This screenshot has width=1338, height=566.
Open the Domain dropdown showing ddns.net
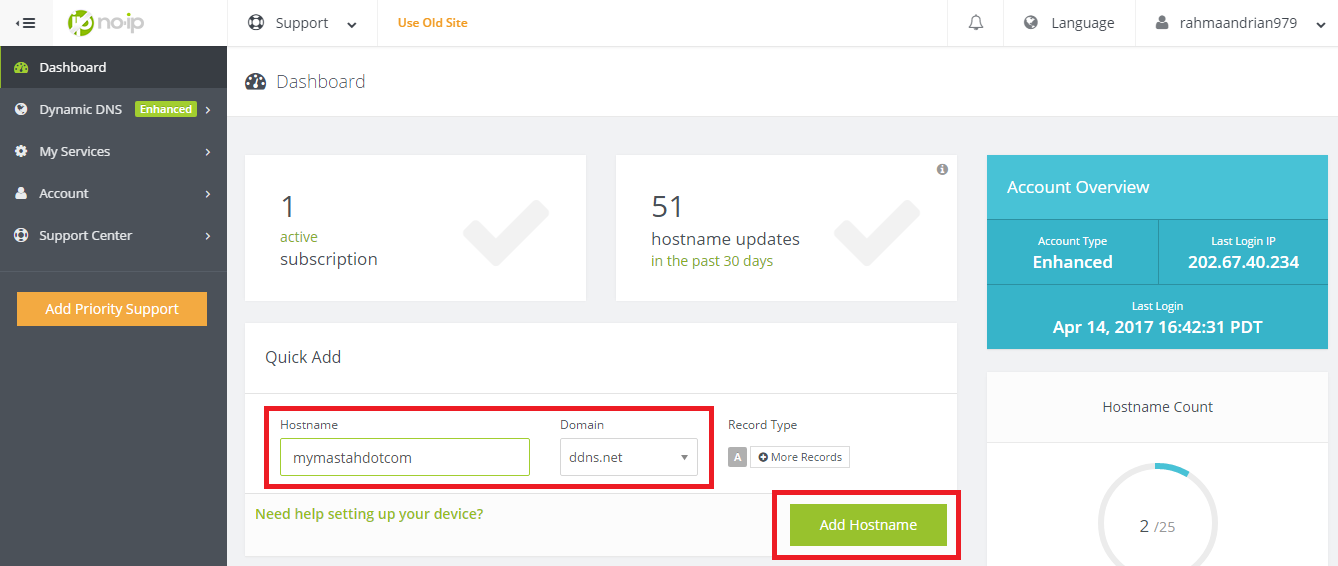629,457
